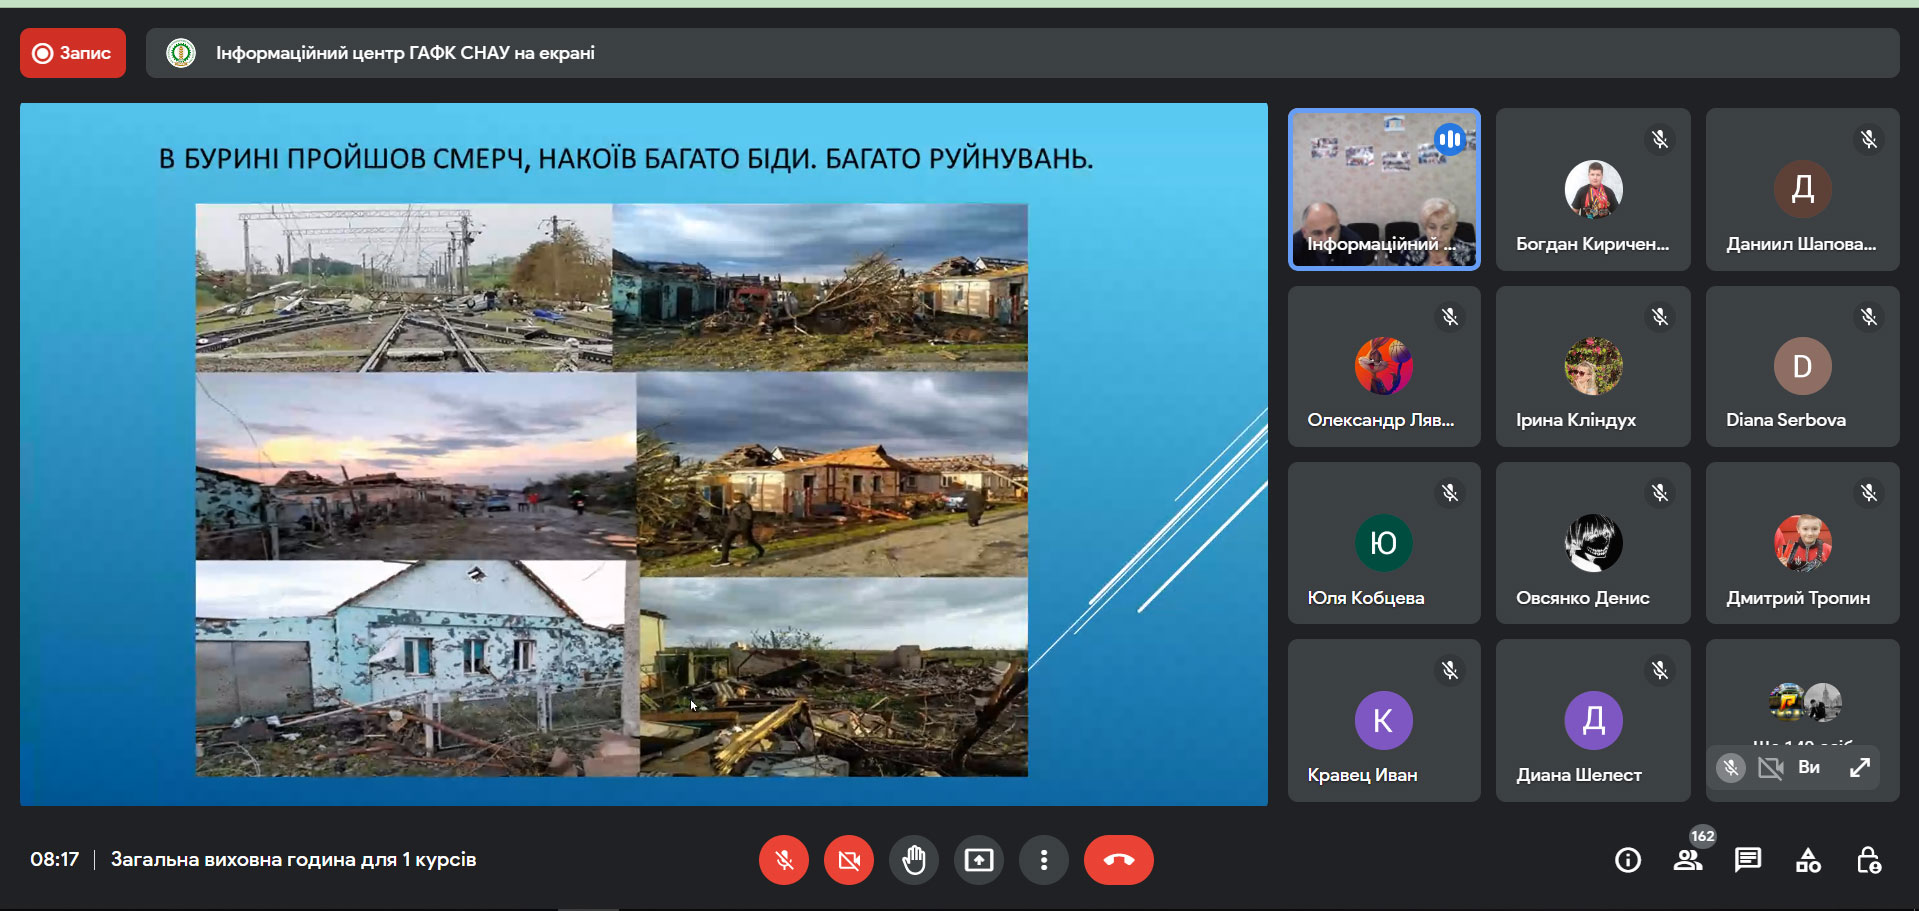Open the Present now screen share button

pos(979,860)
